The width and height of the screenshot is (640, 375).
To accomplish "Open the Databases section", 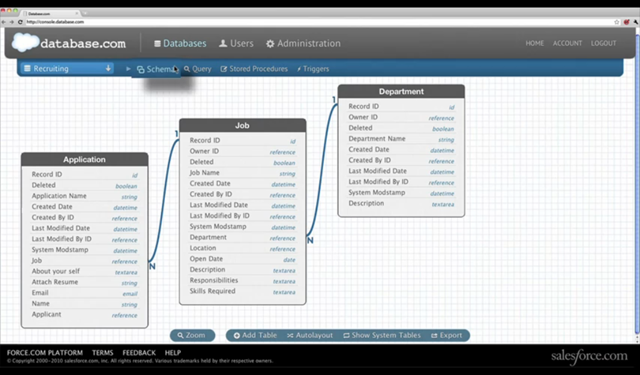I will [x=180, y=43].
